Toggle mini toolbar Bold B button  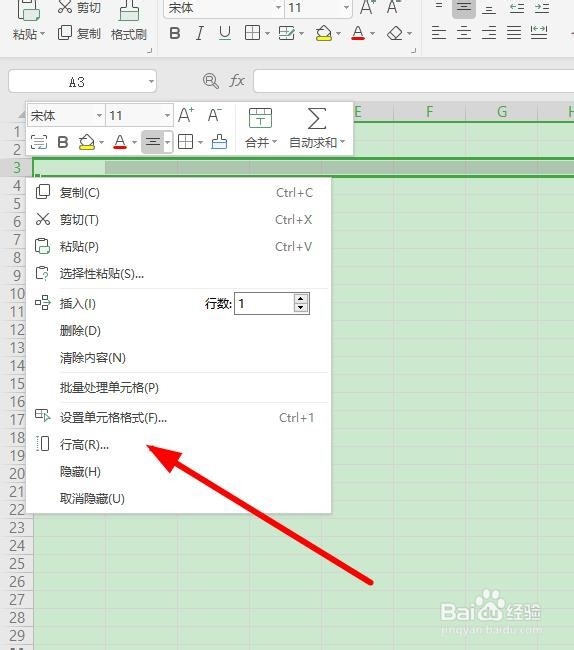click(x=63, y=142)
